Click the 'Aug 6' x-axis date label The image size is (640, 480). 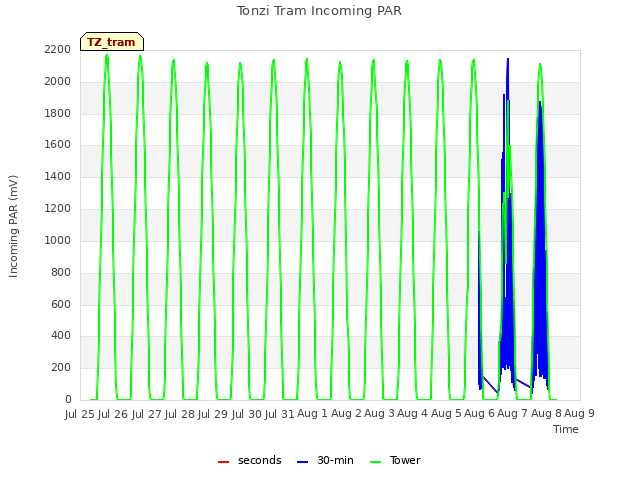pos(480,414)
